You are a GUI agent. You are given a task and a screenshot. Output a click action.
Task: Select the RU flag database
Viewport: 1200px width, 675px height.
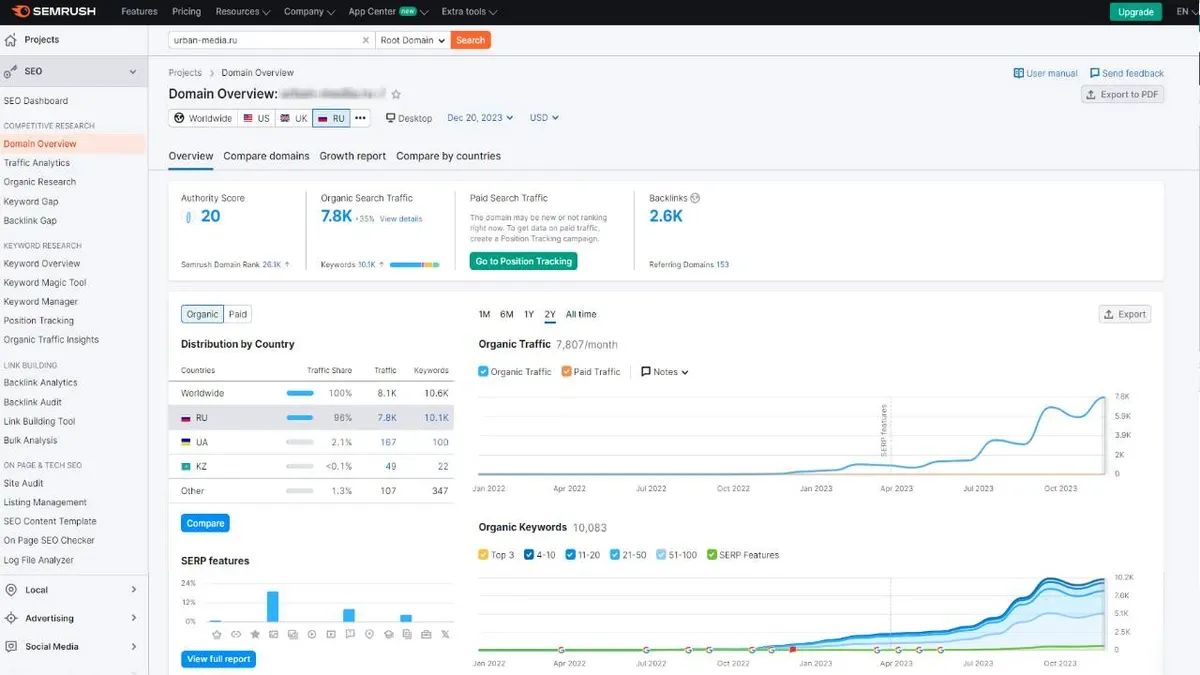[331, 118]
